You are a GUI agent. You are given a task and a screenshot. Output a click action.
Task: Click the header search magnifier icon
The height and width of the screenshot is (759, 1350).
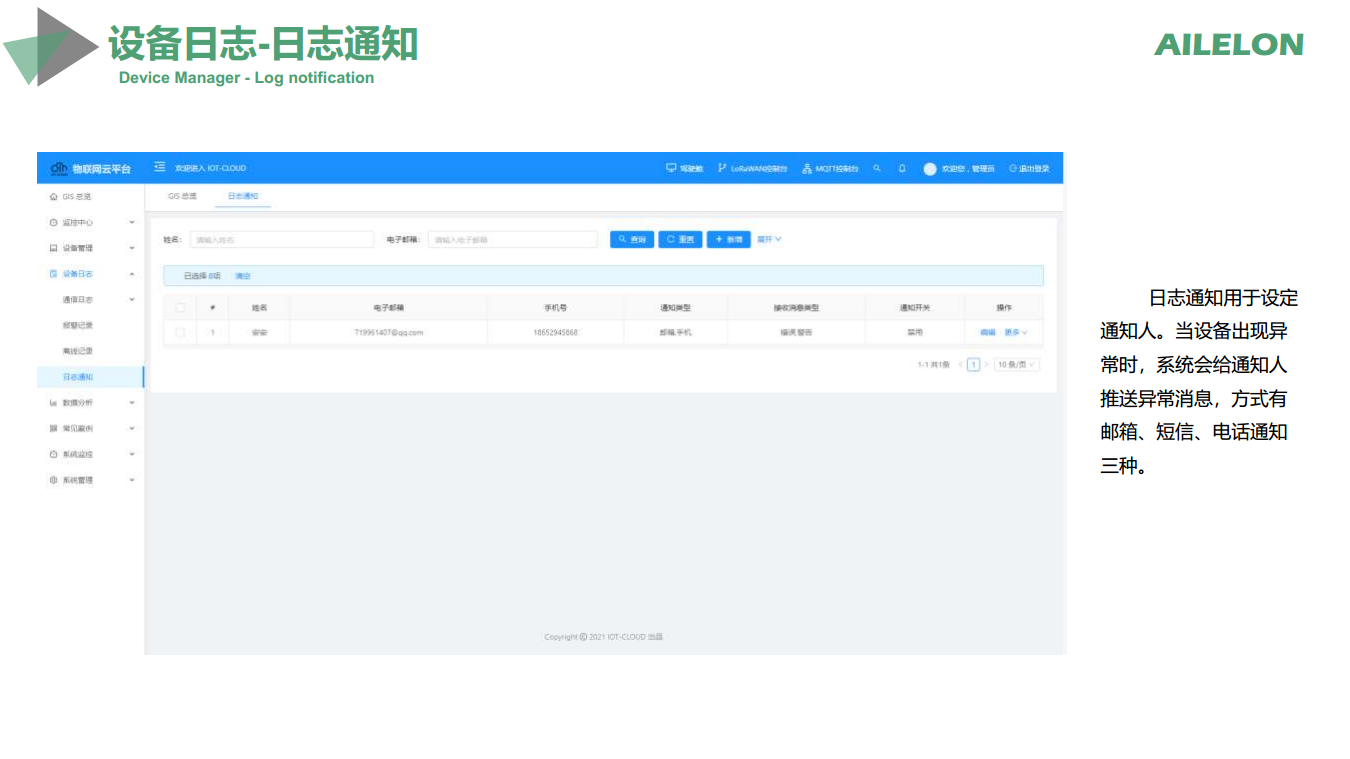click(877, 168)
